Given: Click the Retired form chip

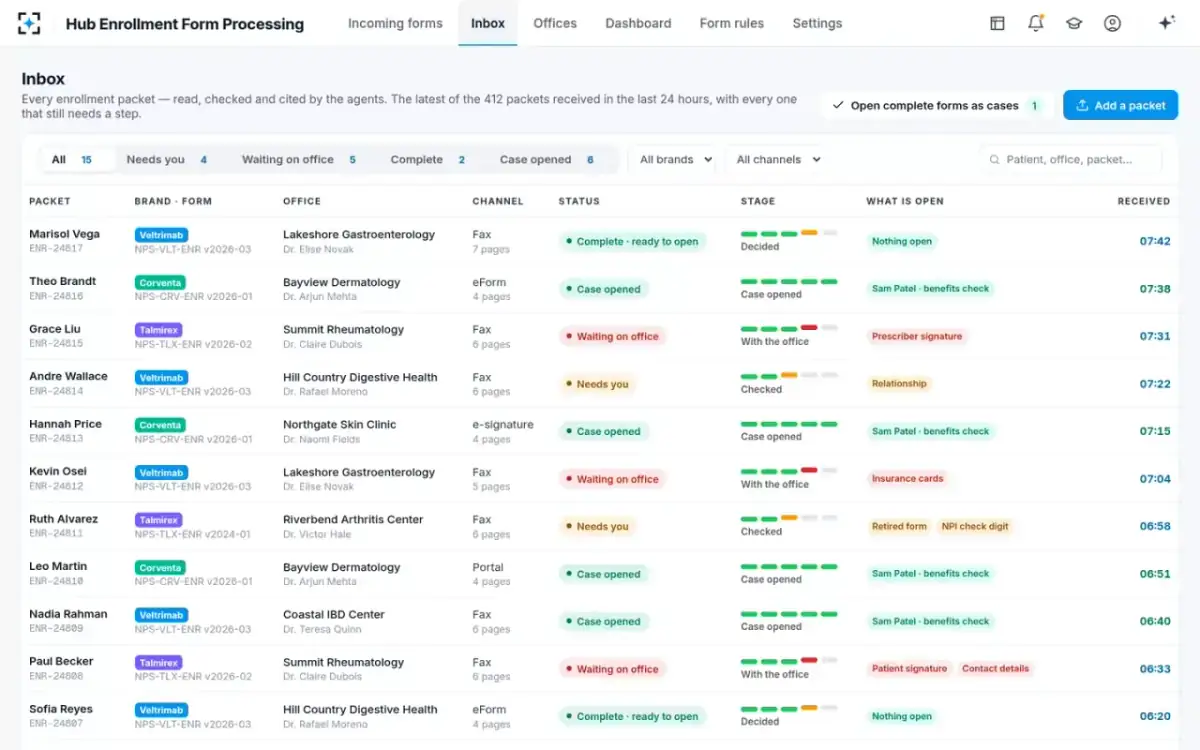Looking at the screenshot, I should tap(899, 527).
